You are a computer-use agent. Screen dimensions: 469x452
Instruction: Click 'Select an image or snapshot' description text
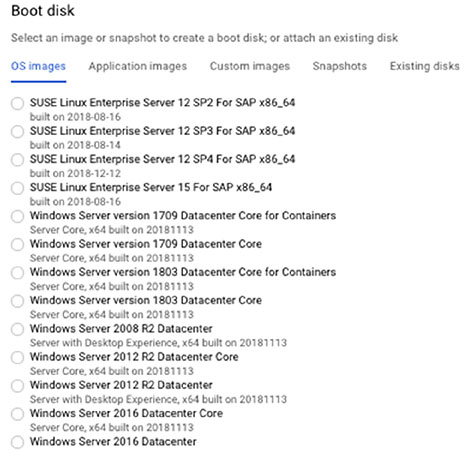click(x=204, y=38)
